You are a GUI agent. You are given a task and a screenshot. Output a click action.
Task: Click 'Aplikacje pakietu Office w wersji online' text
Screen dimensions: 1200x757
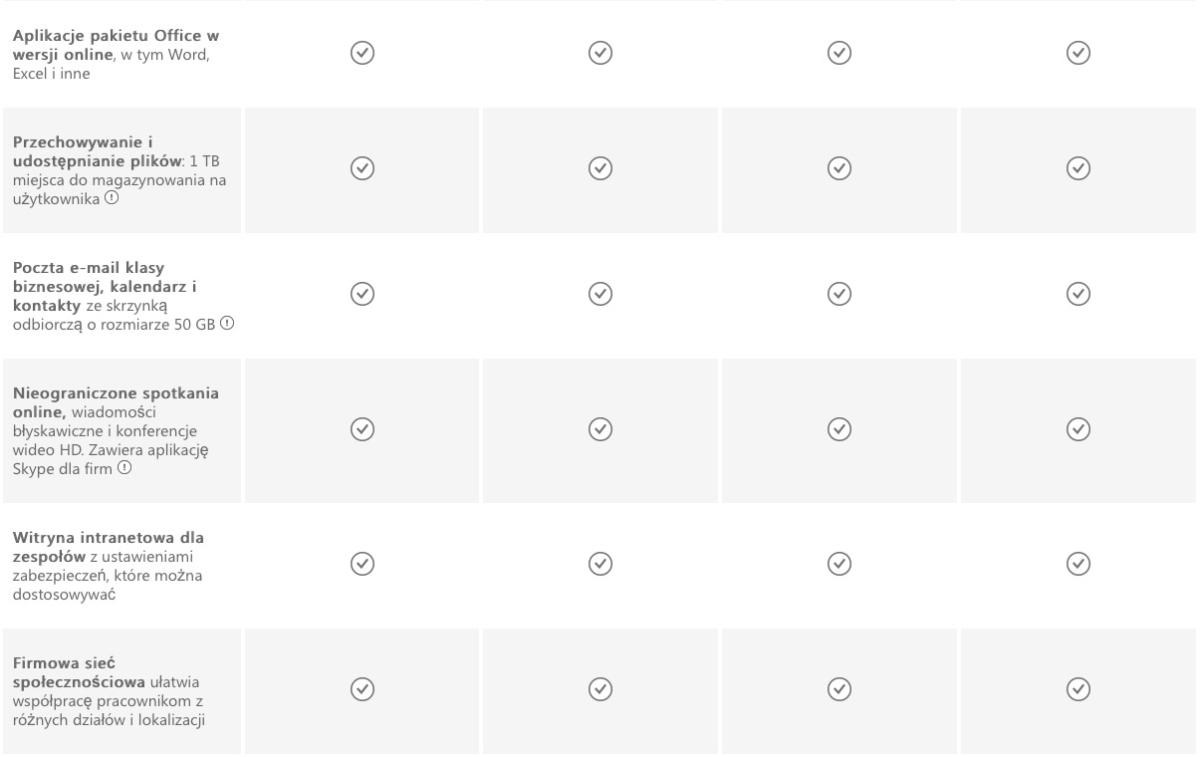116,45
